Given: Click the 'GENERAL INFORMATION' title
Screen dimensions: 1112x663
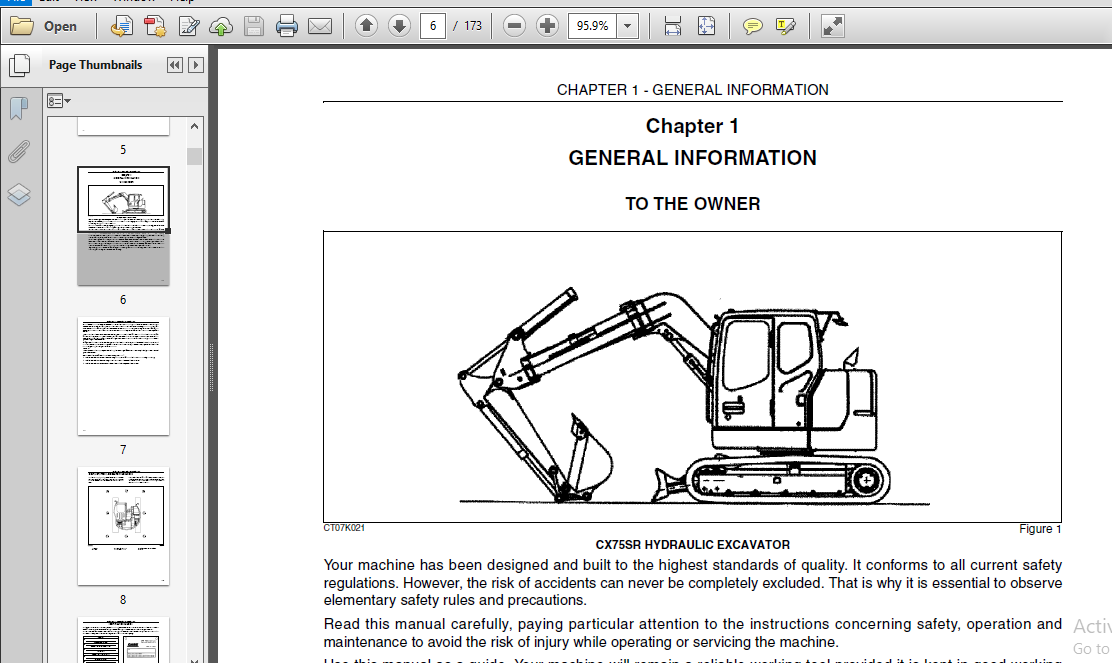Looking at the screenshot, I should pyautogui.click(x=693, y=158).
